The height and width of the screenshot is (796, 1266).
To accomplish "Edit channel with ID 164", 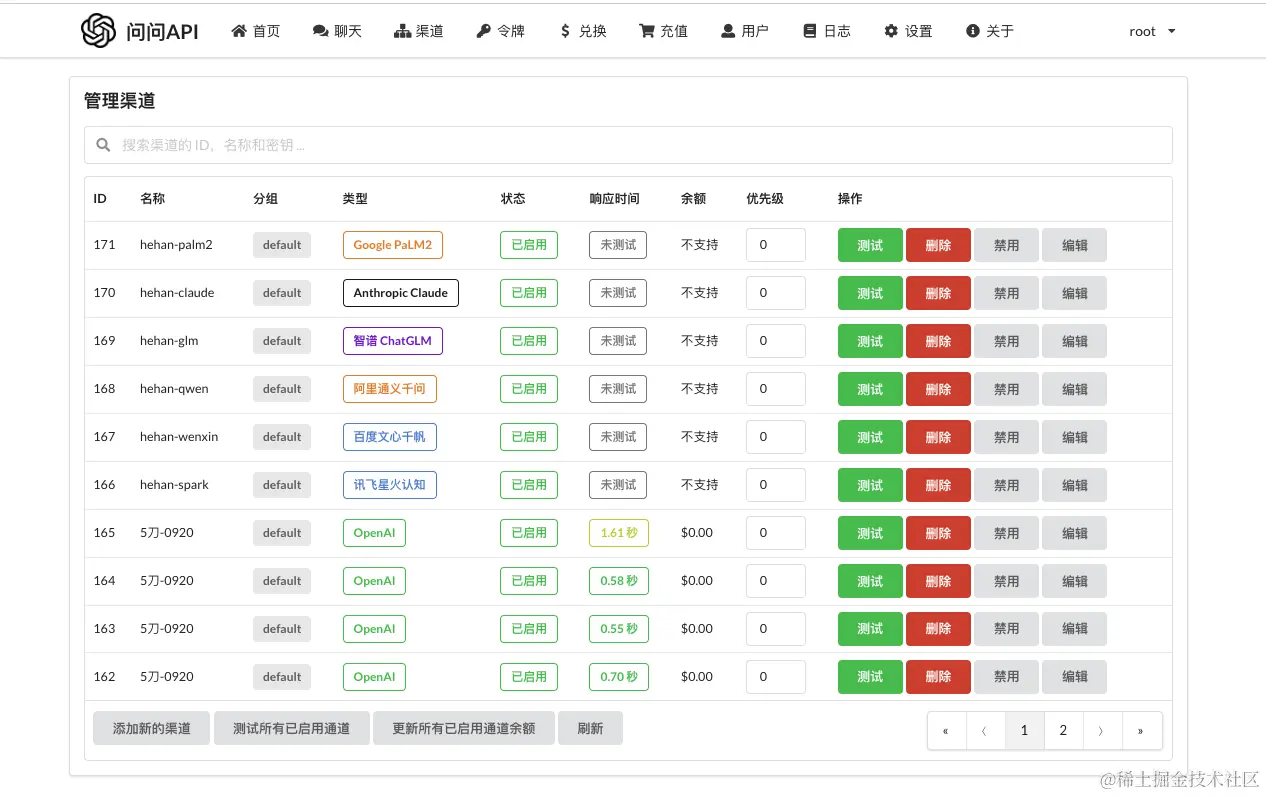I will coord(1074,581).
